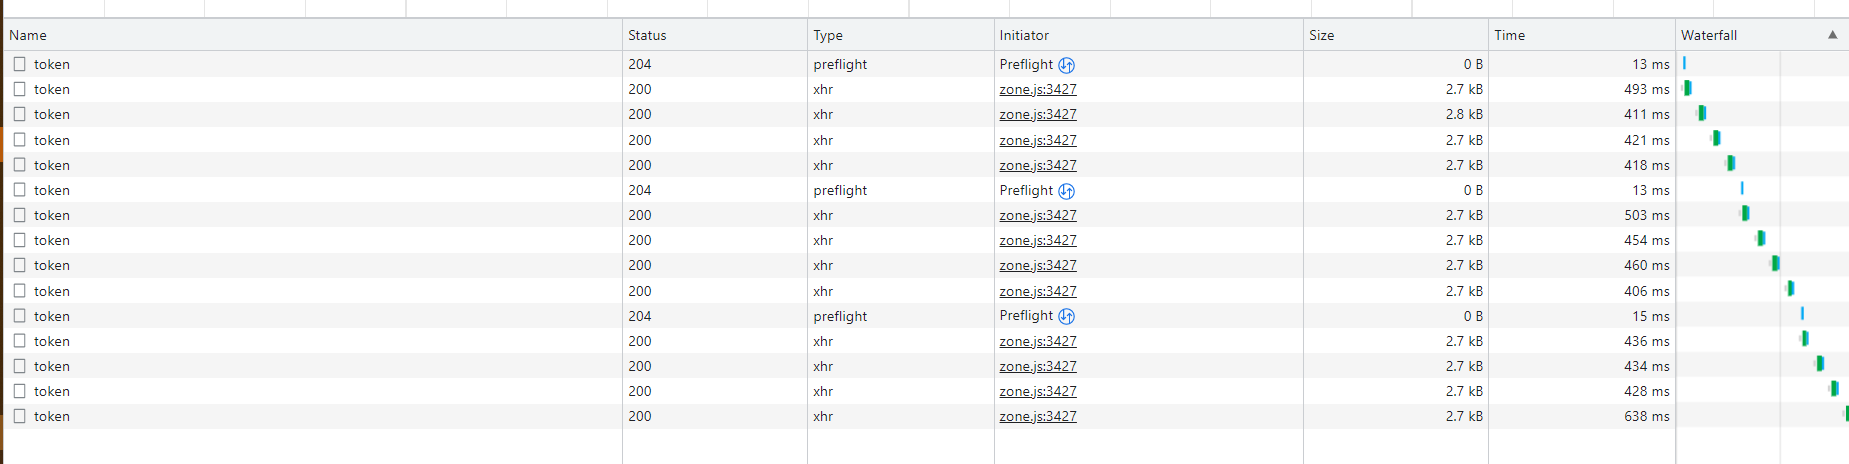Image resolution: width=1849 pixels, height=464 pixels.
Task: Click the file icon of the 638 ms request
Action: [x=19, y=416]
